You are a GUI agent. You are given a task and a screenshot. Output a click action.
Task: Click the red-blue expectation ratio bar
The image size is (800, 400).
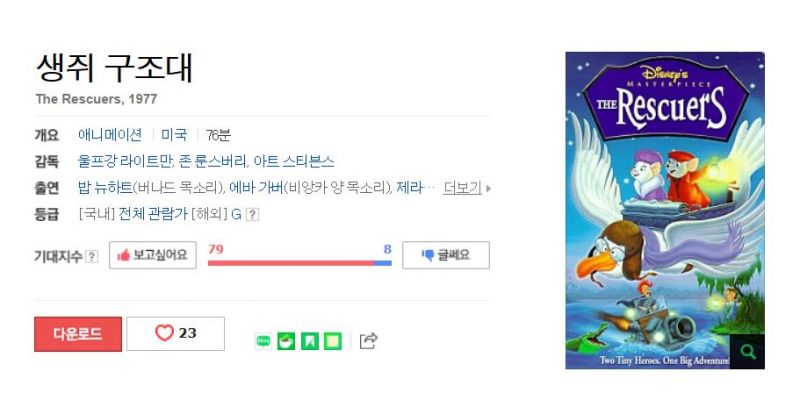tap(299, 263)
